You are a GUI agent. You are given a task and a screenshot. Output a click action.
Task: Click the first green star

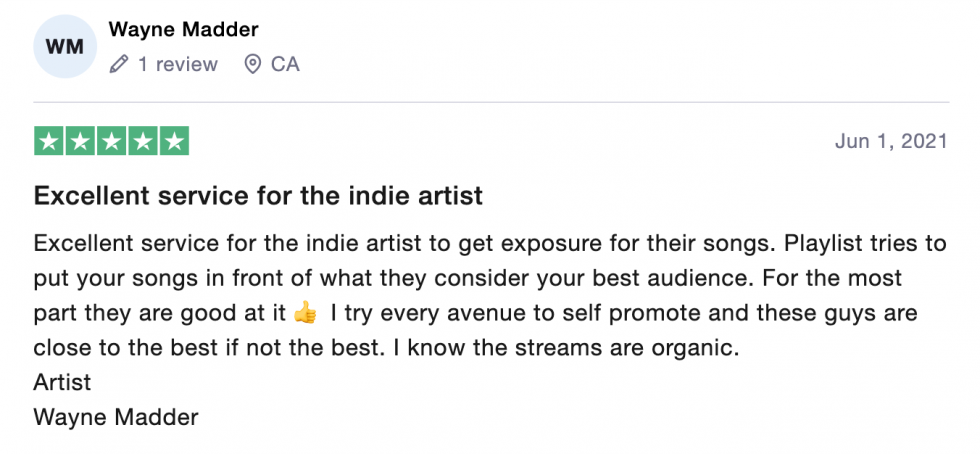[x=49, y=141]
